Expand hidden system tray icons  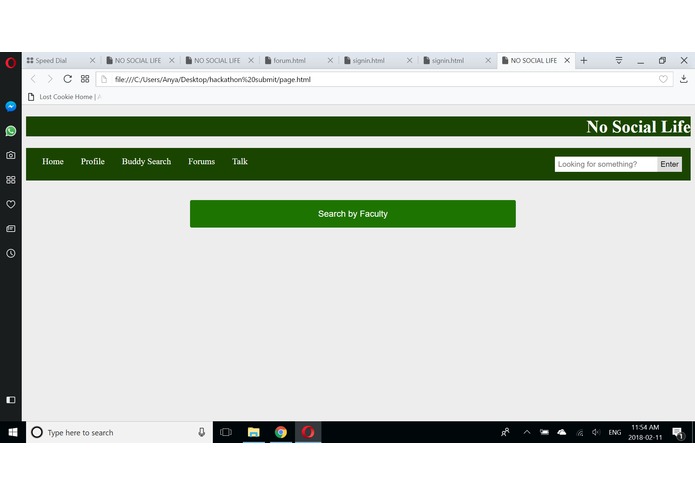(x=527, y=432)
